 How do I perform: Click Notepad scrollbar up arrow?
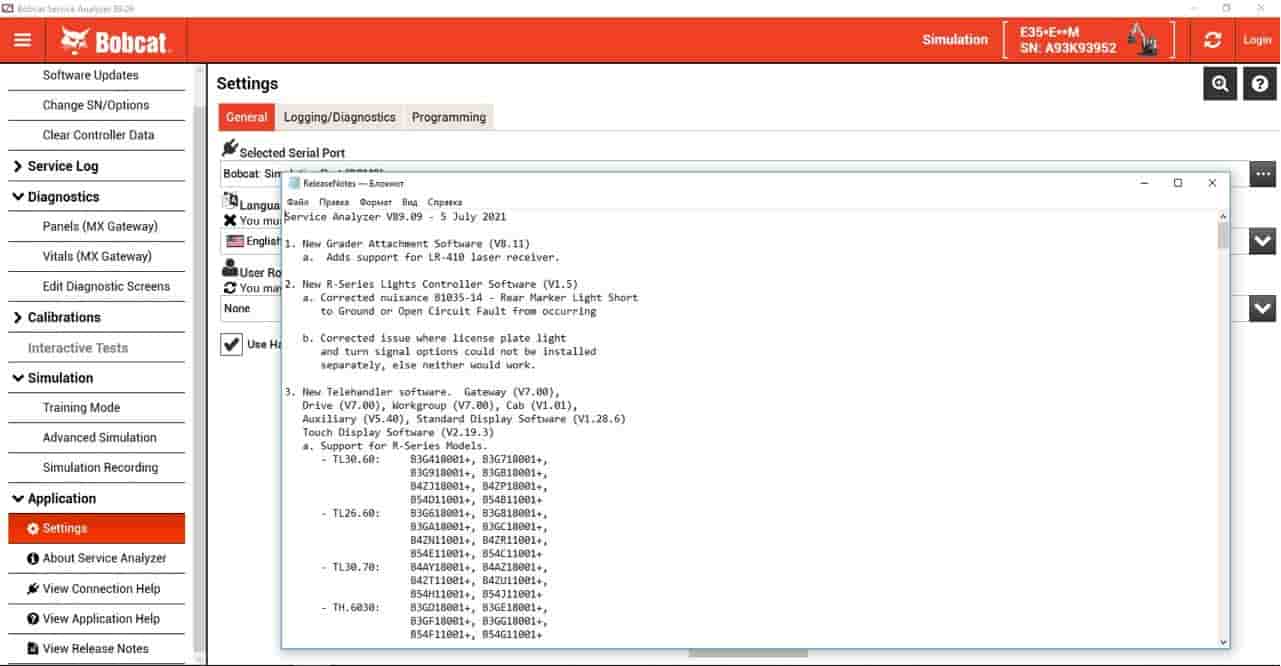coord(1223,216)
